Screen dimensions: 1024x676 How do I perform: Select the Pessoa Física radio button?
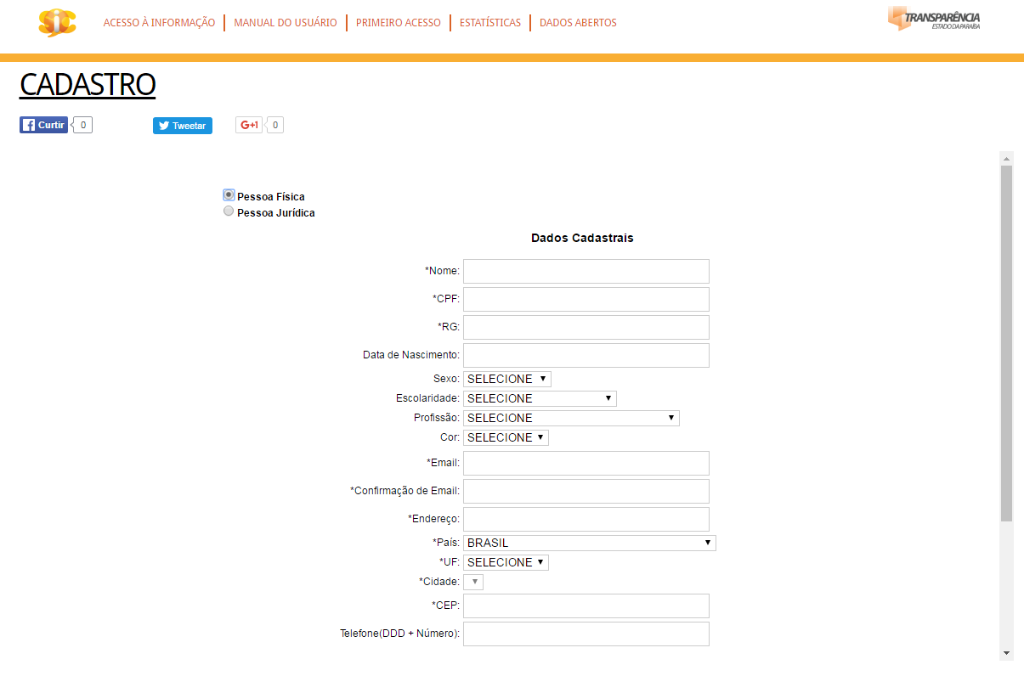click(229, 196)
